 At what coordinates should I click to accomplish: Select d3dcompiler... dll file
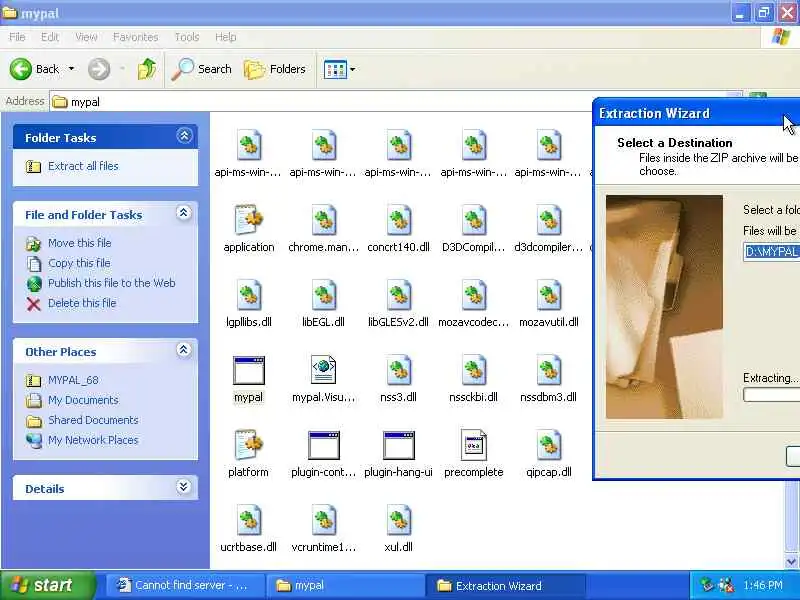pyautogui.click(x=548, y=219)
